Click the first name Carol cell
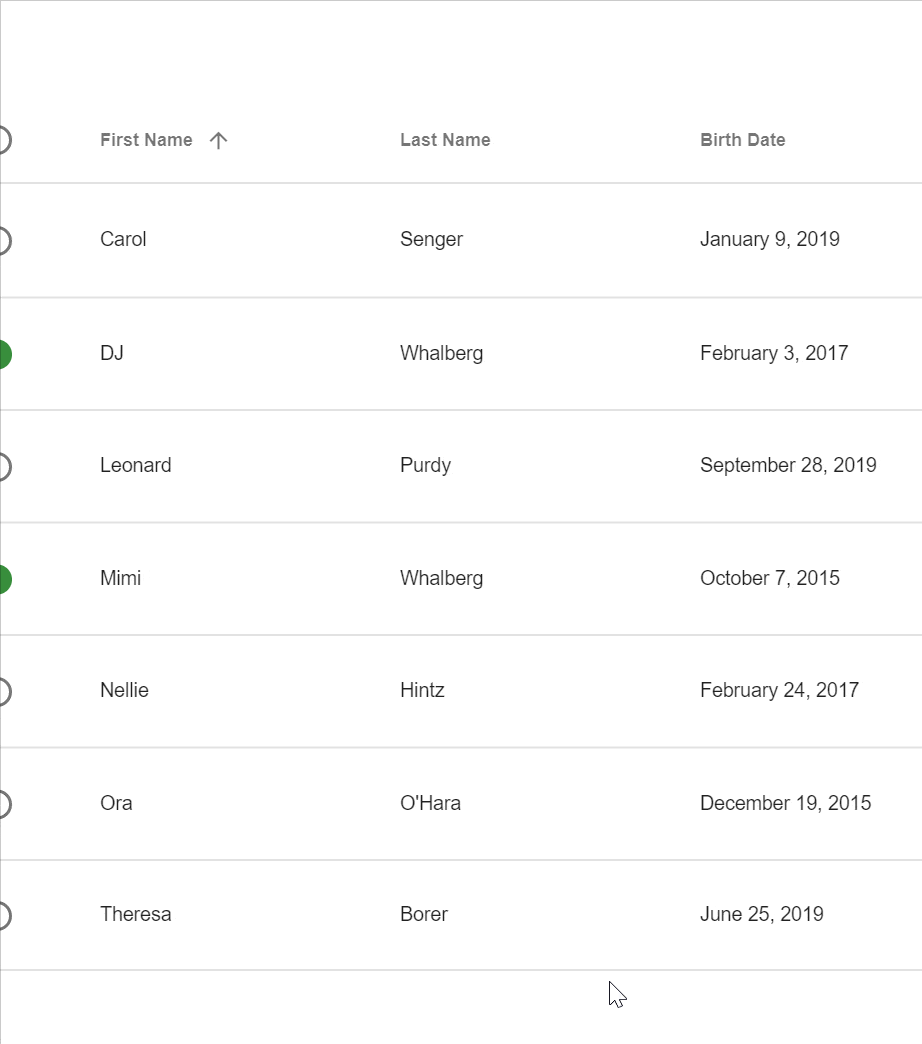The height and width of the screenshot is (1044, 922). click(123, 239)
